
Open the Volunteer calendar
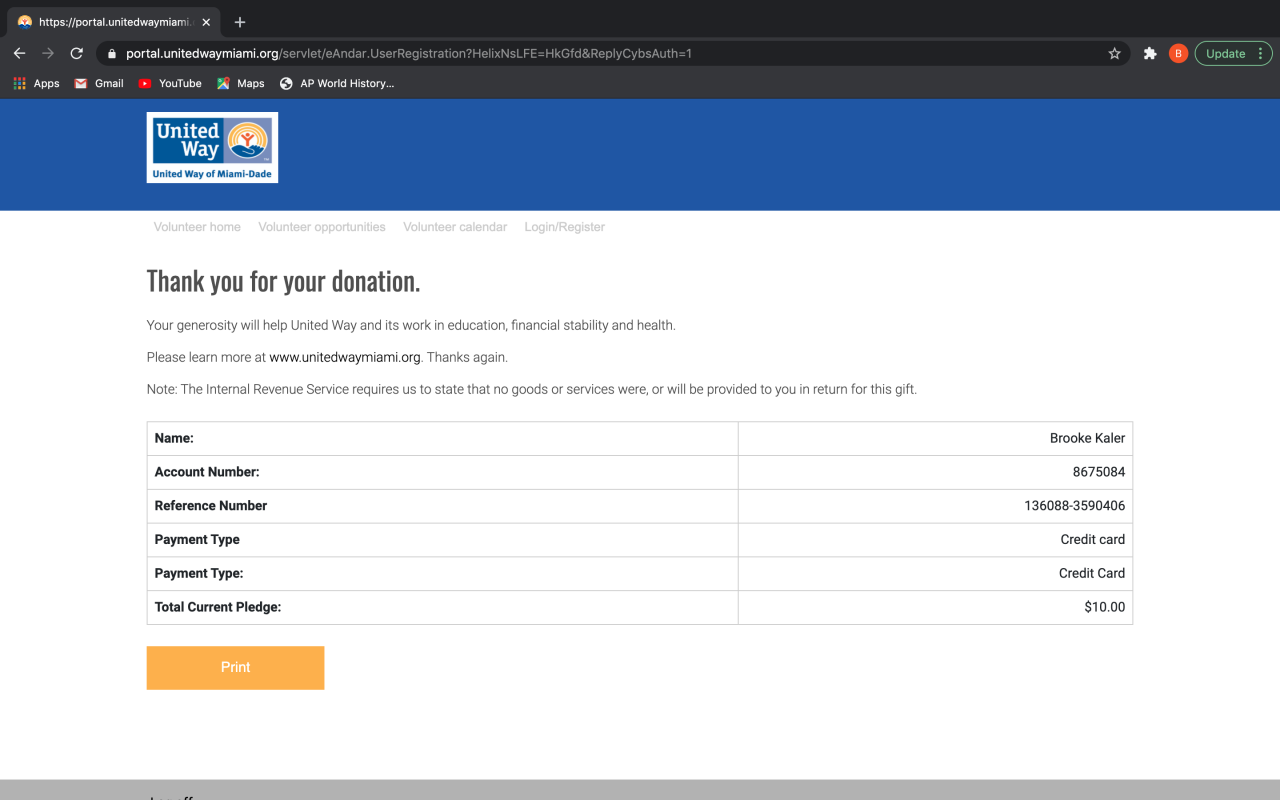pos(455,227)
